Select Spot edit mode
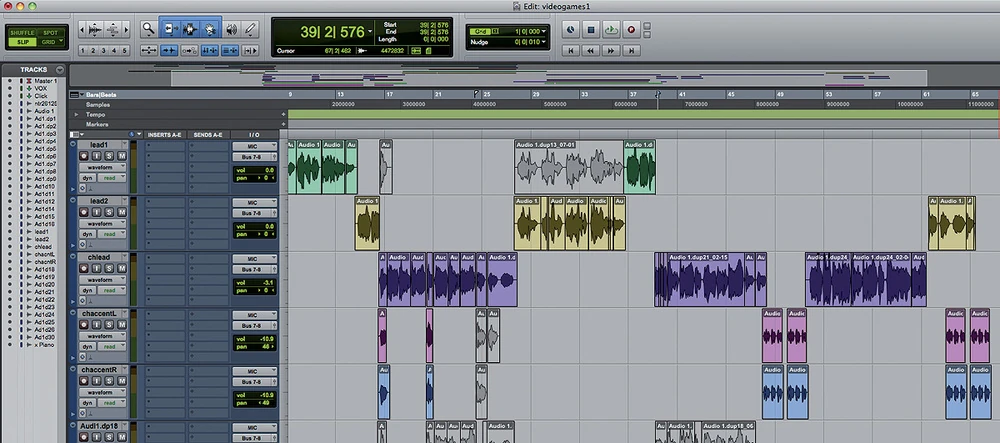1000x443 pixels. point(49,33)
